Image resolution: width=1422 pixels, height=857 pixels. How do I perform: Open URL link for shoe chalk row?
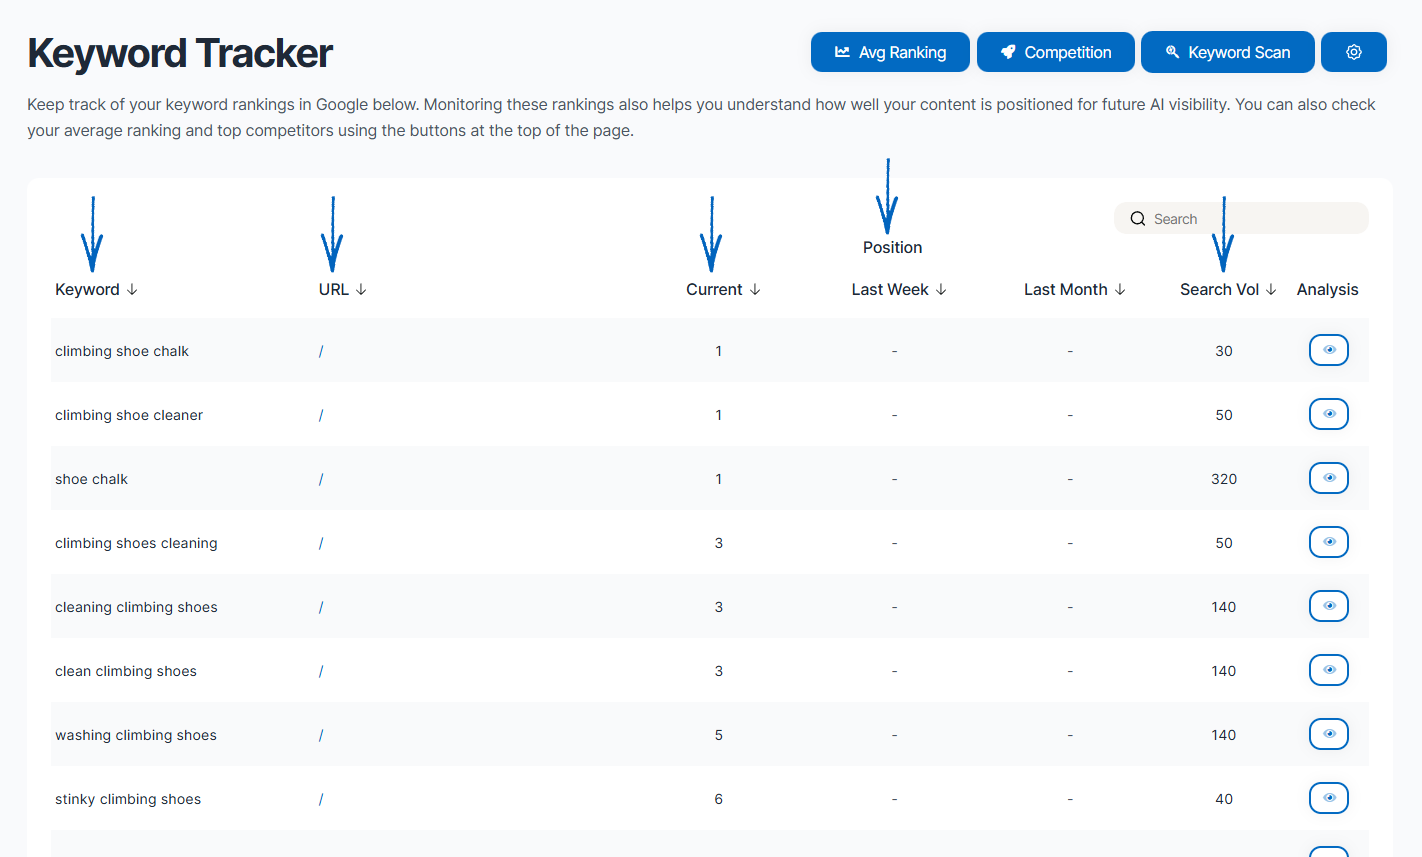coord(321,479)
